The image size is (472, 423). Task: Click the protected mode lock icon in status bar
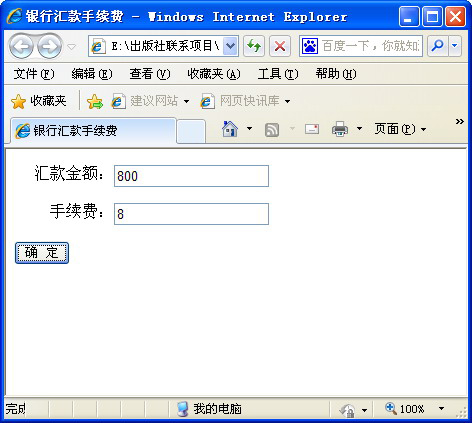click(347, 410)
